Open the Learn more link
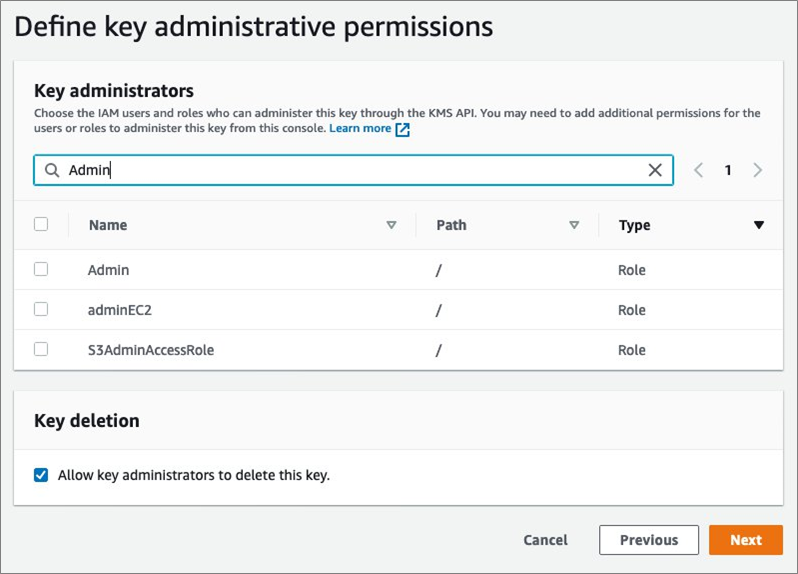Image resolution: width=798 pixels, height=574 pixels. pyautogui.click(x=360, y=129)
